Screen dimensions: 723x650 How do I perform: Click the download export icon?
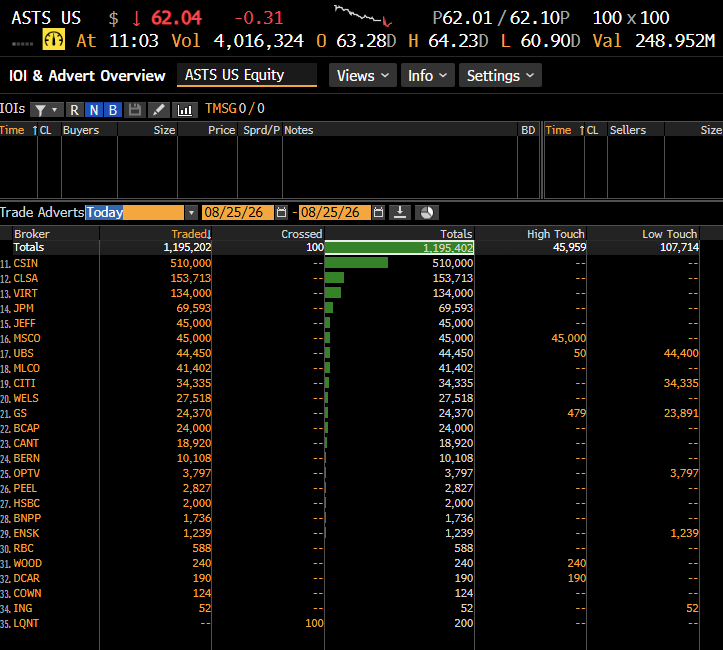(400, 212)
